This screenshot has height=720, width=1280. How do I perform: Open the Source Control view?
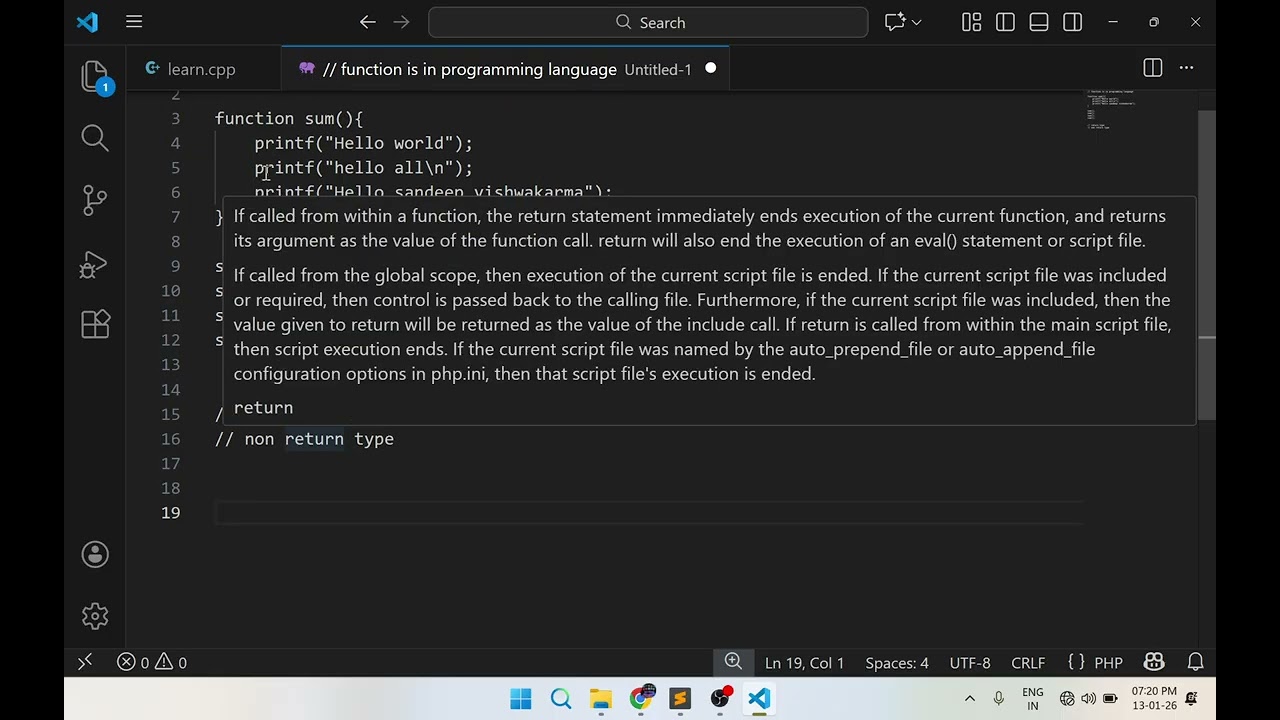[x=95, y=200]
